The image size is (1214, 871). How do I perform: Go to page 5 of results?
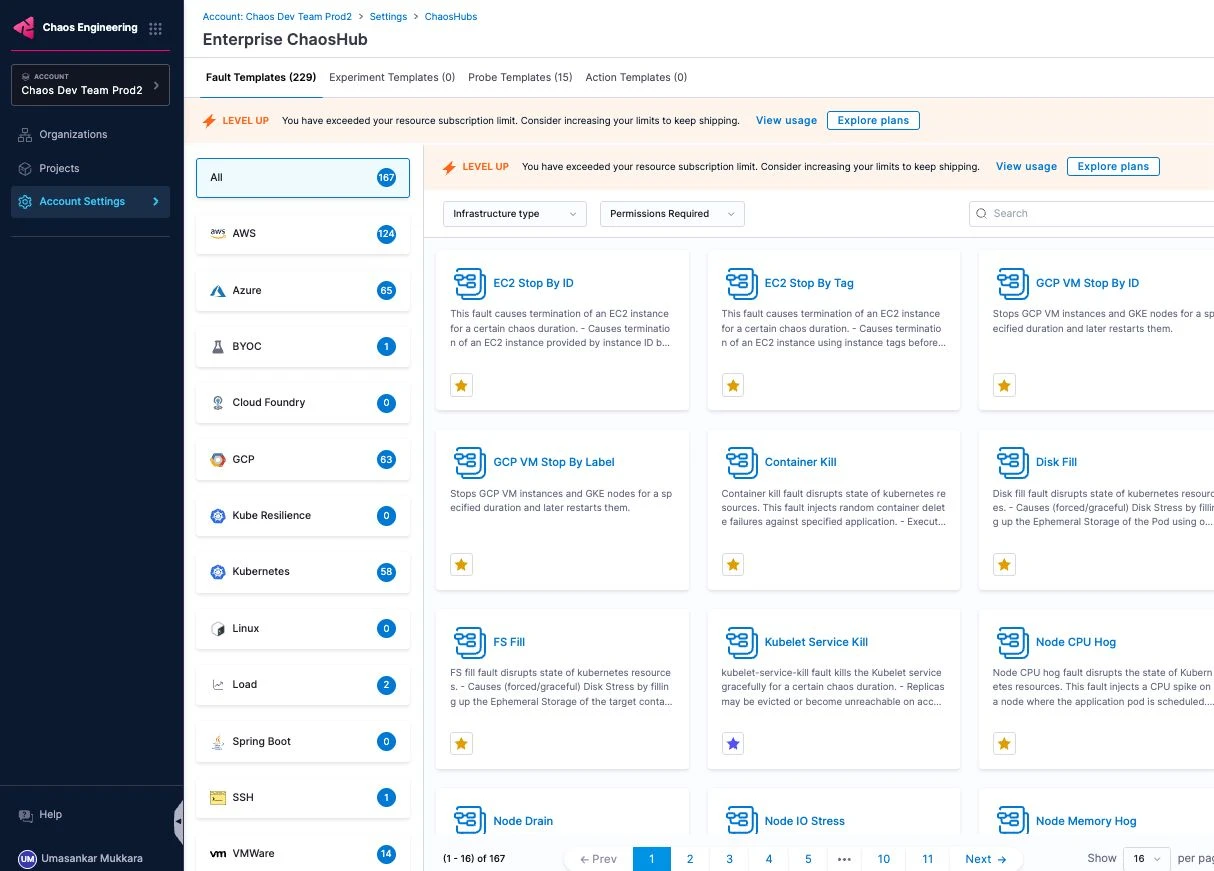click(x=808, y=858)
